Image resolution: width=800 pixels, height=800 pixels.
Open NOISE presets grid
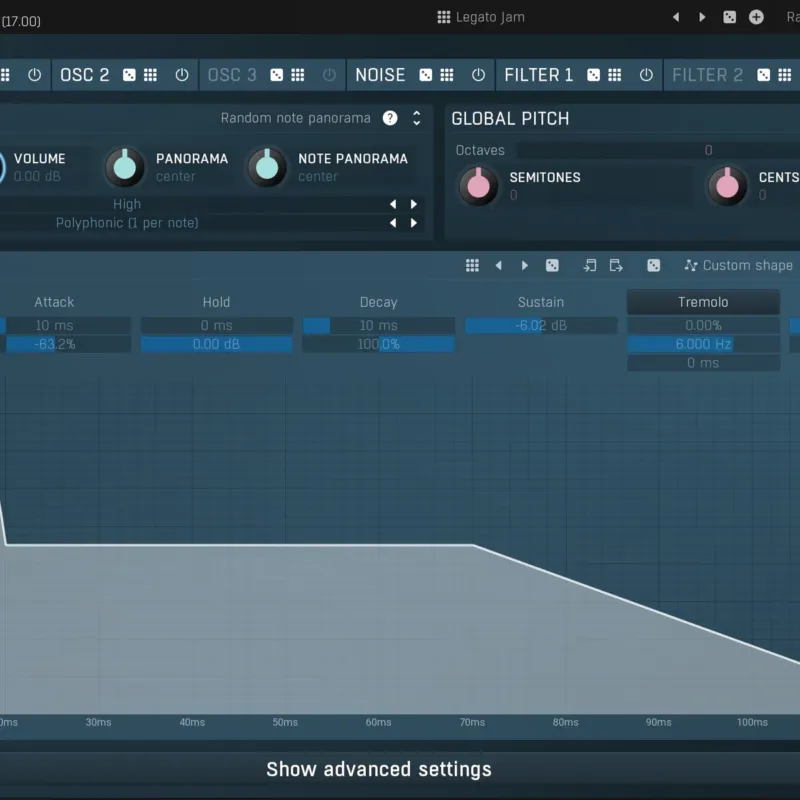point(446,75)
